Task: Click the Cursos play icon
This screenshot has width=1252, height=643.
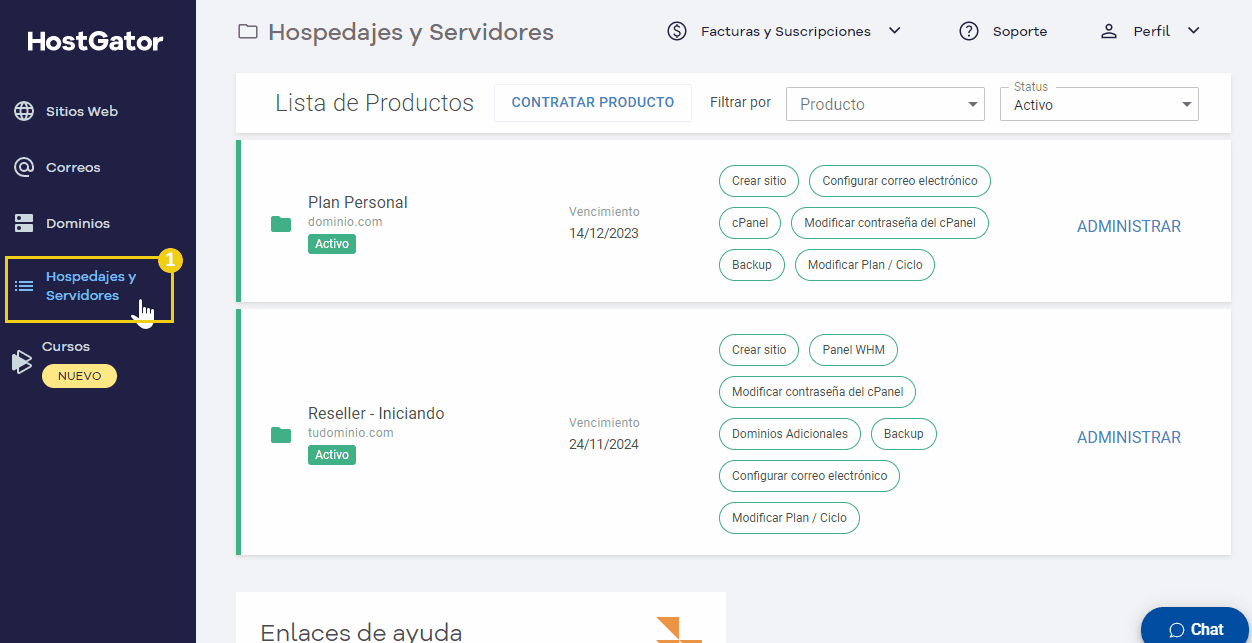Action: [x=22, y=361]
